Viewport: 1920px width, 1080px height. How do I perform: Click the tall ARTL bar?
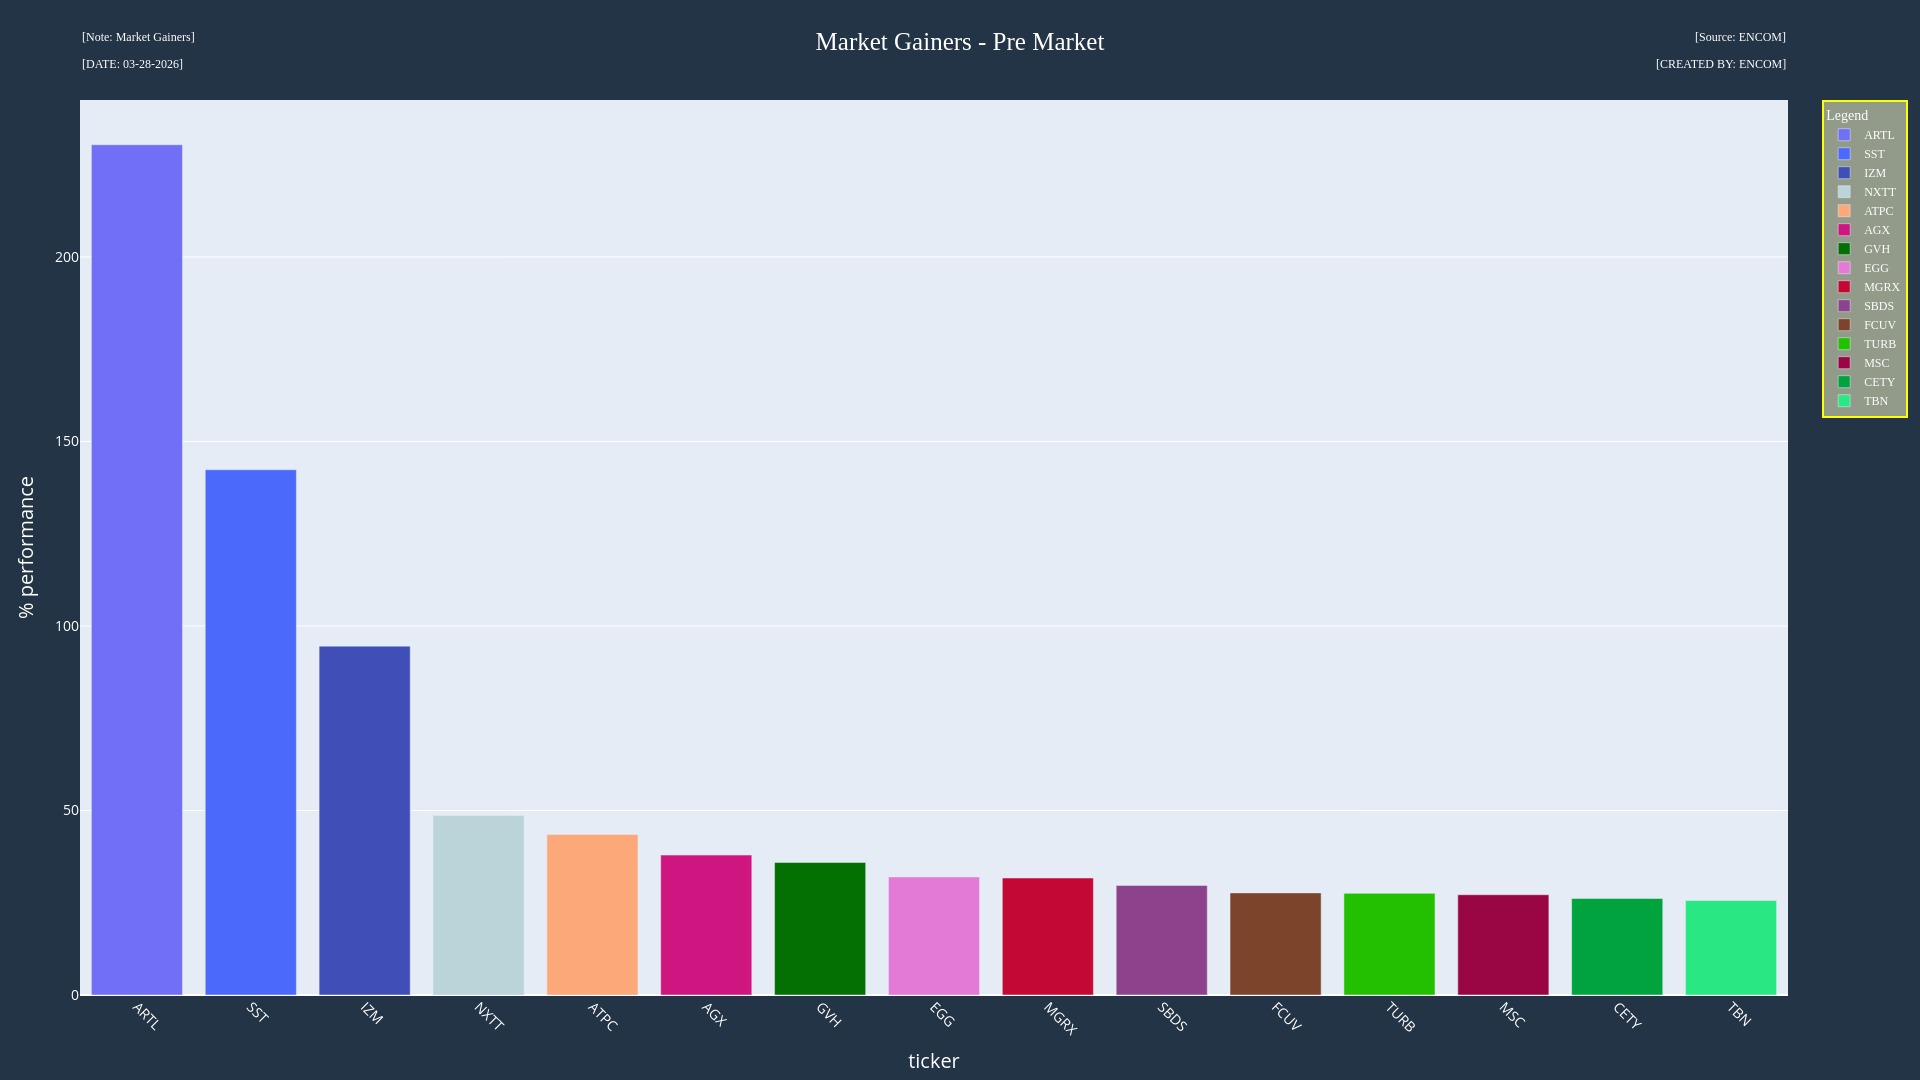click(137, 570)
